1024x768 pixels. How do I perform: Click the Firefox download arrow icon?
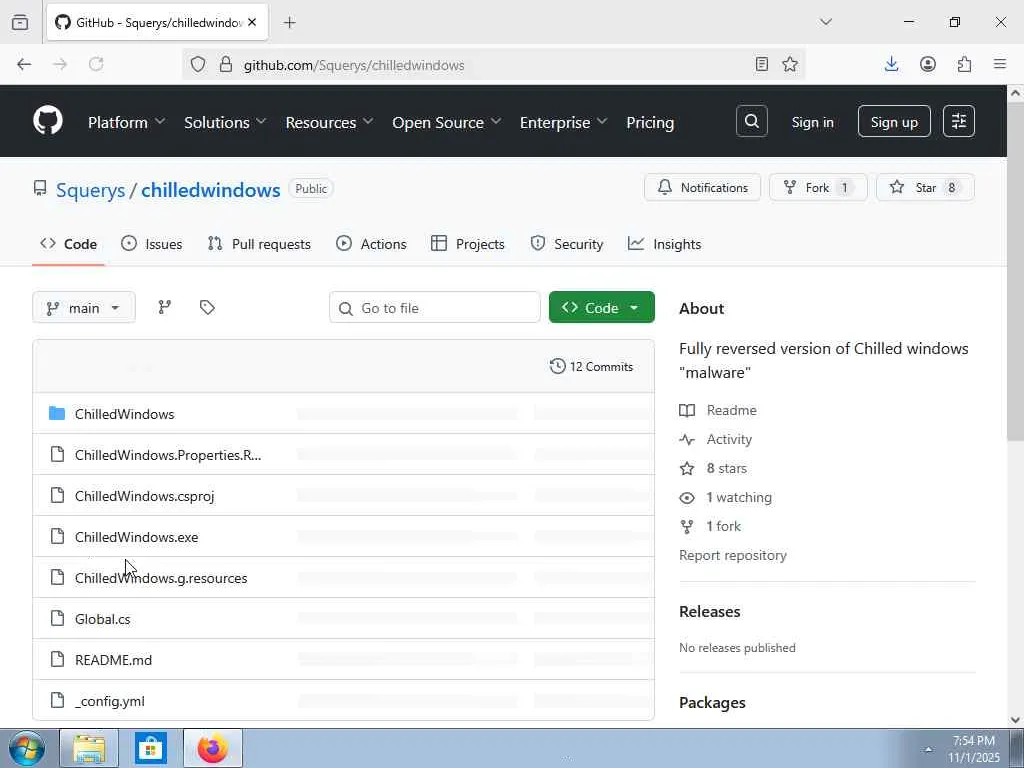(891, 64)
